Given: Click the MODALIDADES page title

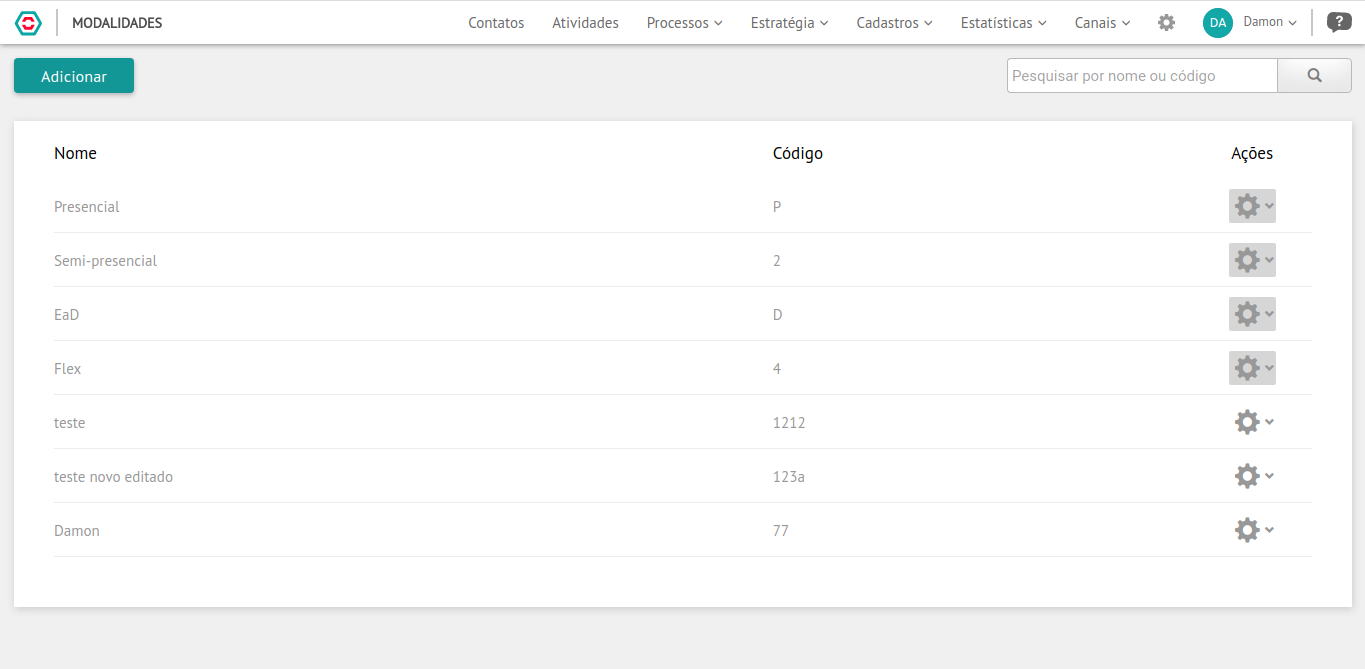Looking at the screenshot, I should pyautogui.click(x=117, y=22).
